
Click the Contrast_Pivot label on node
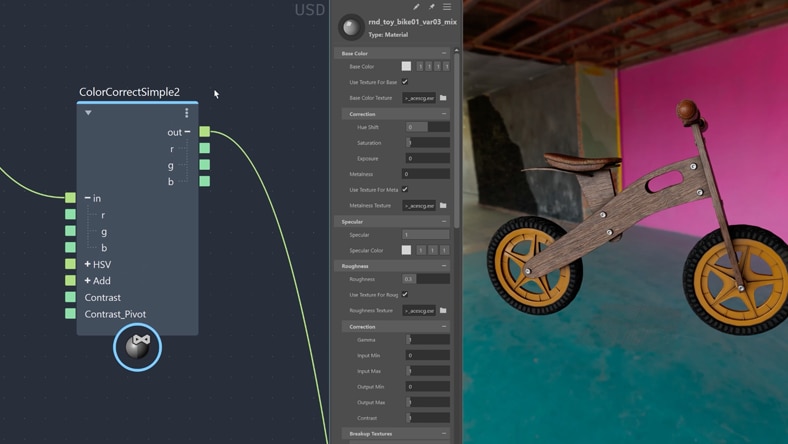click(115, 314)
